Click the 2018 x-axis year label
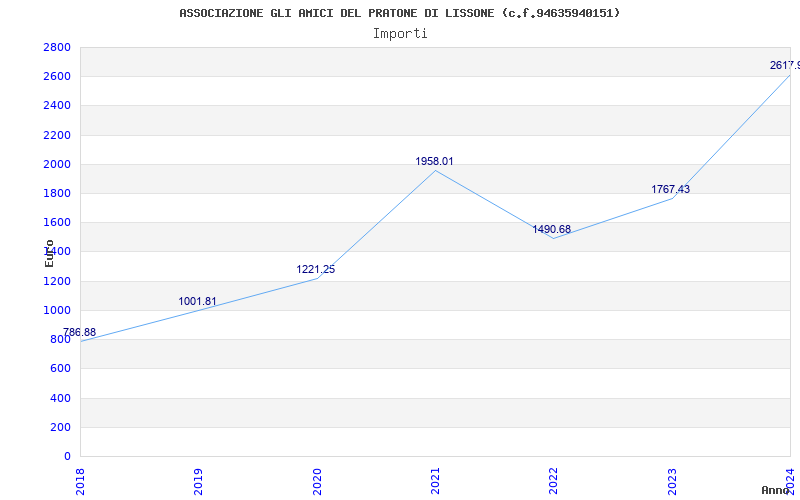 [x=80, y=482]
